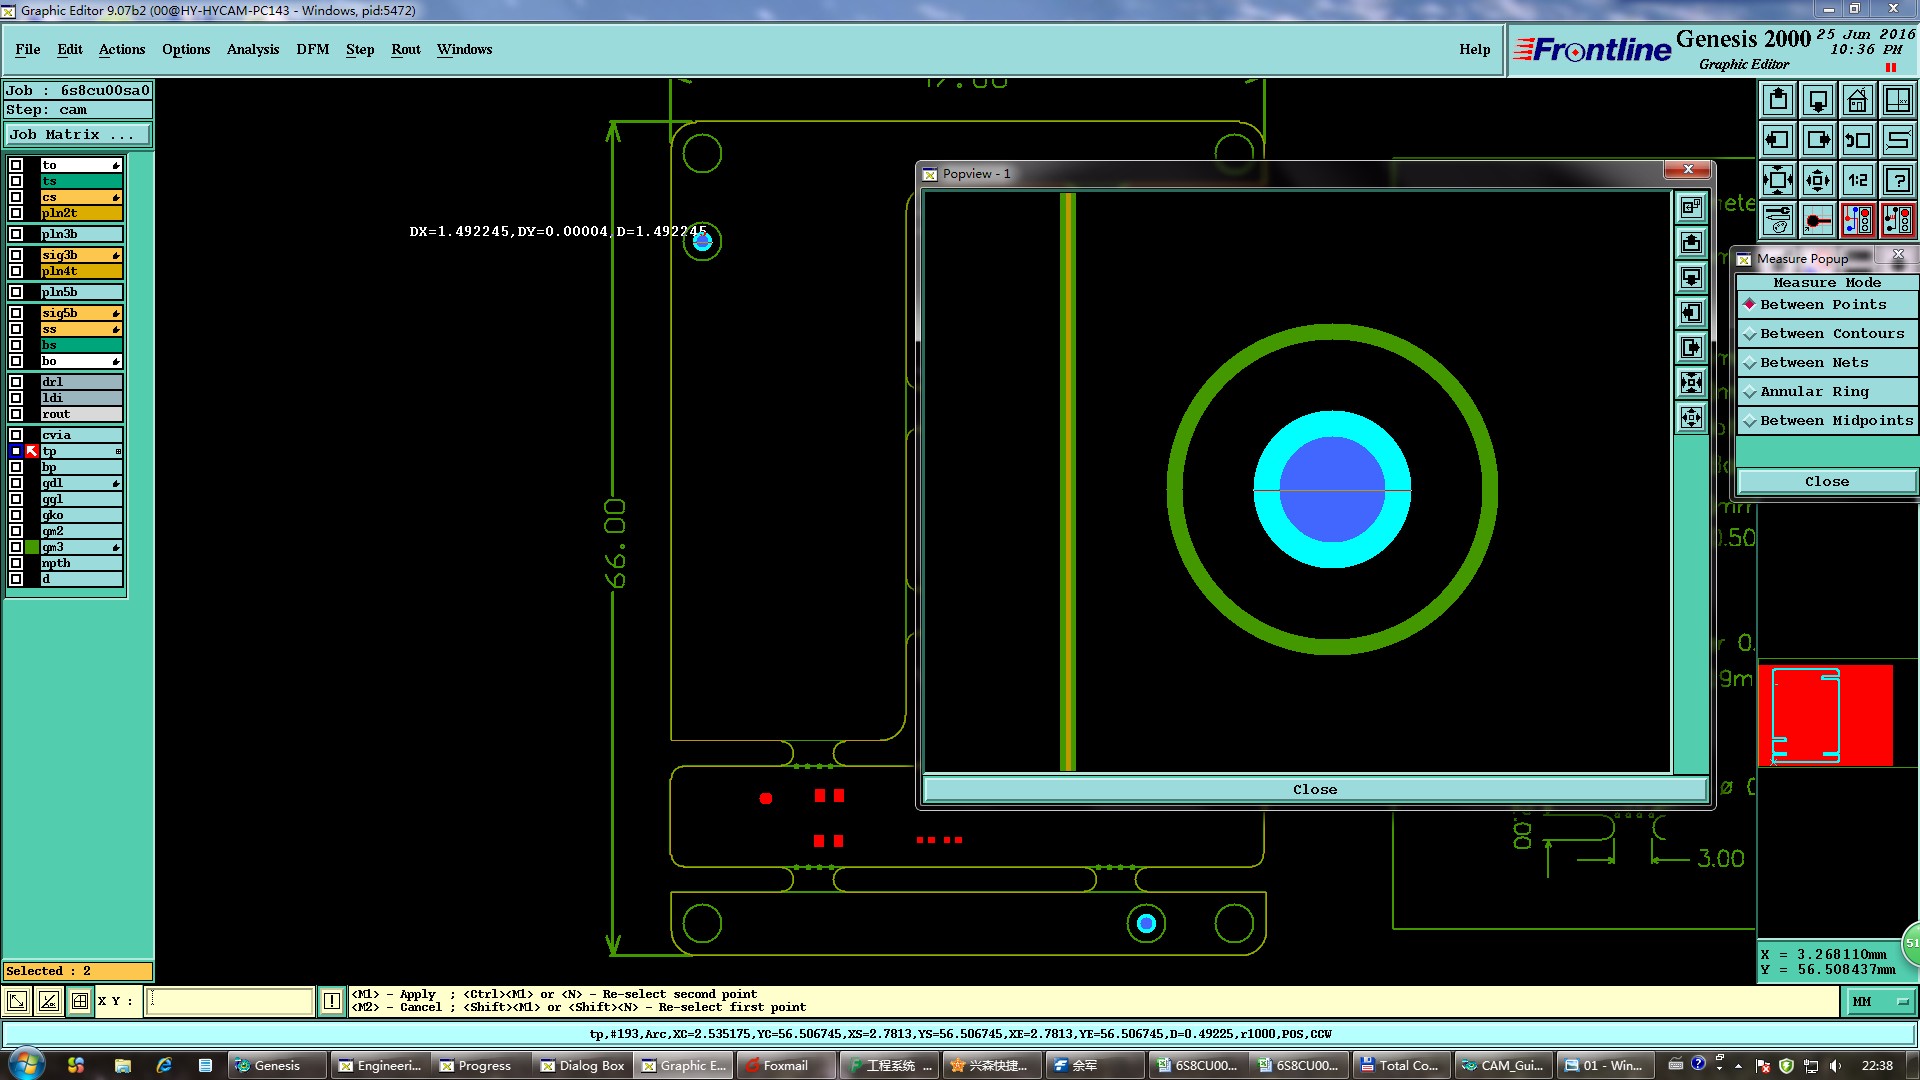This screenshot has width=1920, height=1080.
Task: Click the snap-to-grid icon in bottom bar
Action: [x=80, y=1001]
